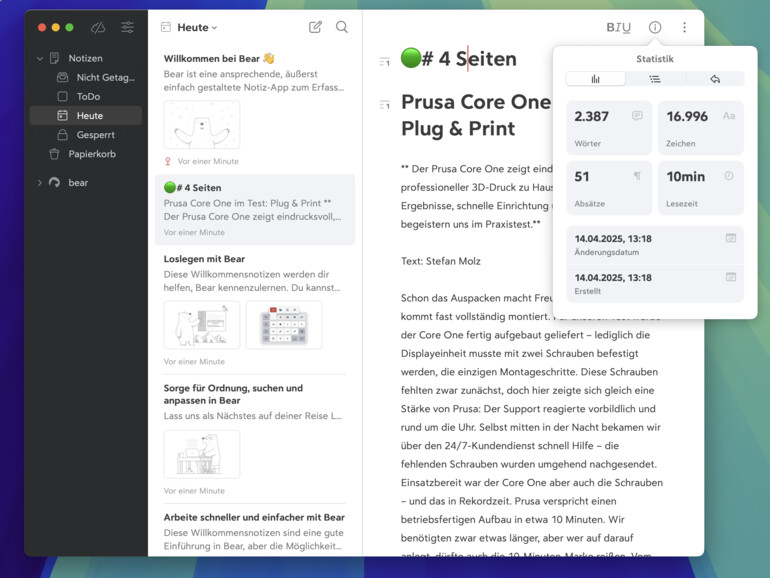The width and height of the screenshot is (770, 578).
Task: Click the bear presenting board thumbnail
Action: coord(202,325)
